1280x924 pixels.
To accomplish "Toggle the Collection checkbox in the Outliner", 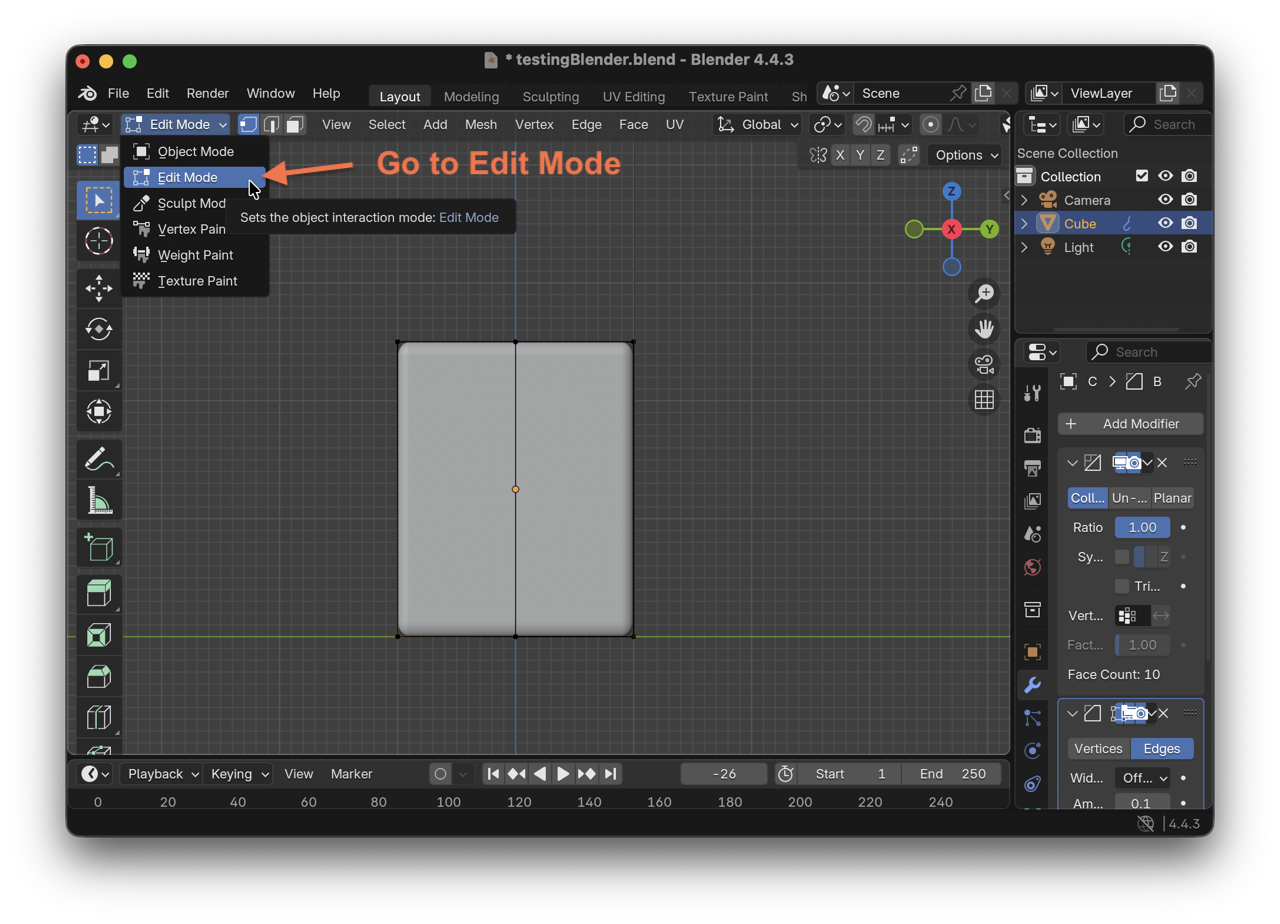I will [x=1144, y=176].
